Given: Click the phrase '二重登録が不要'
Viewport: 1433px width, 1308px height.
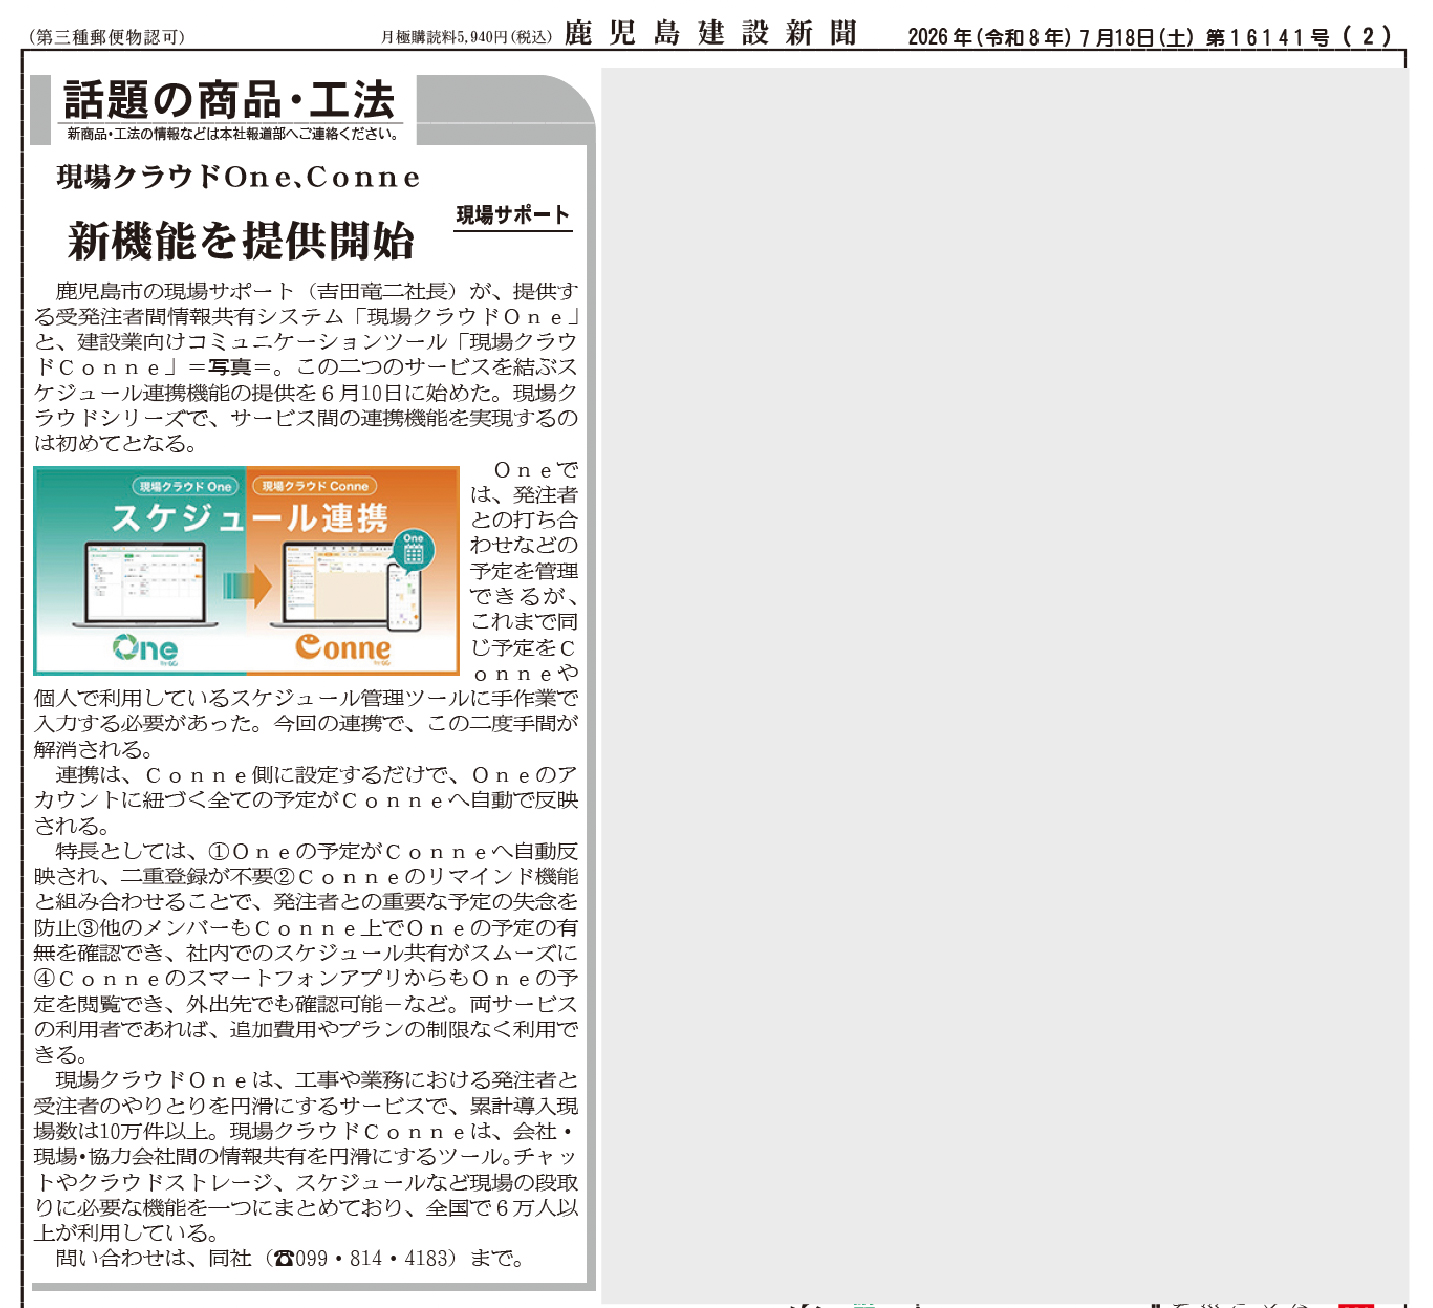Looking at the screenshot, I should pos(197,876).
